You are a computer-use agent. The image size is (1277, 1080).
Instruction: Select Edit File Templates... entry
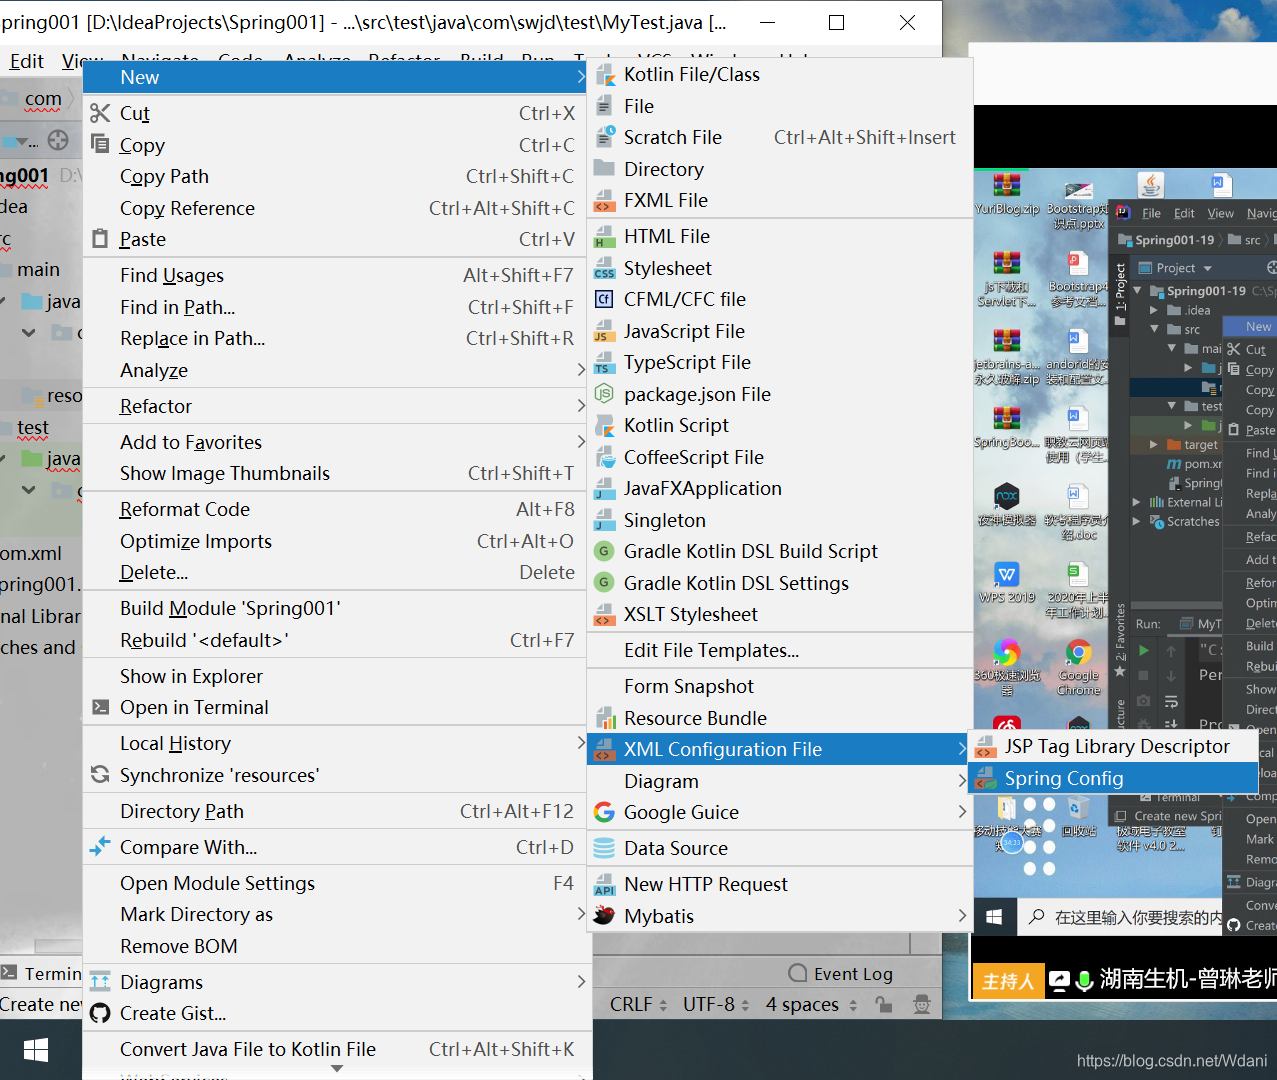click(780, 650)
